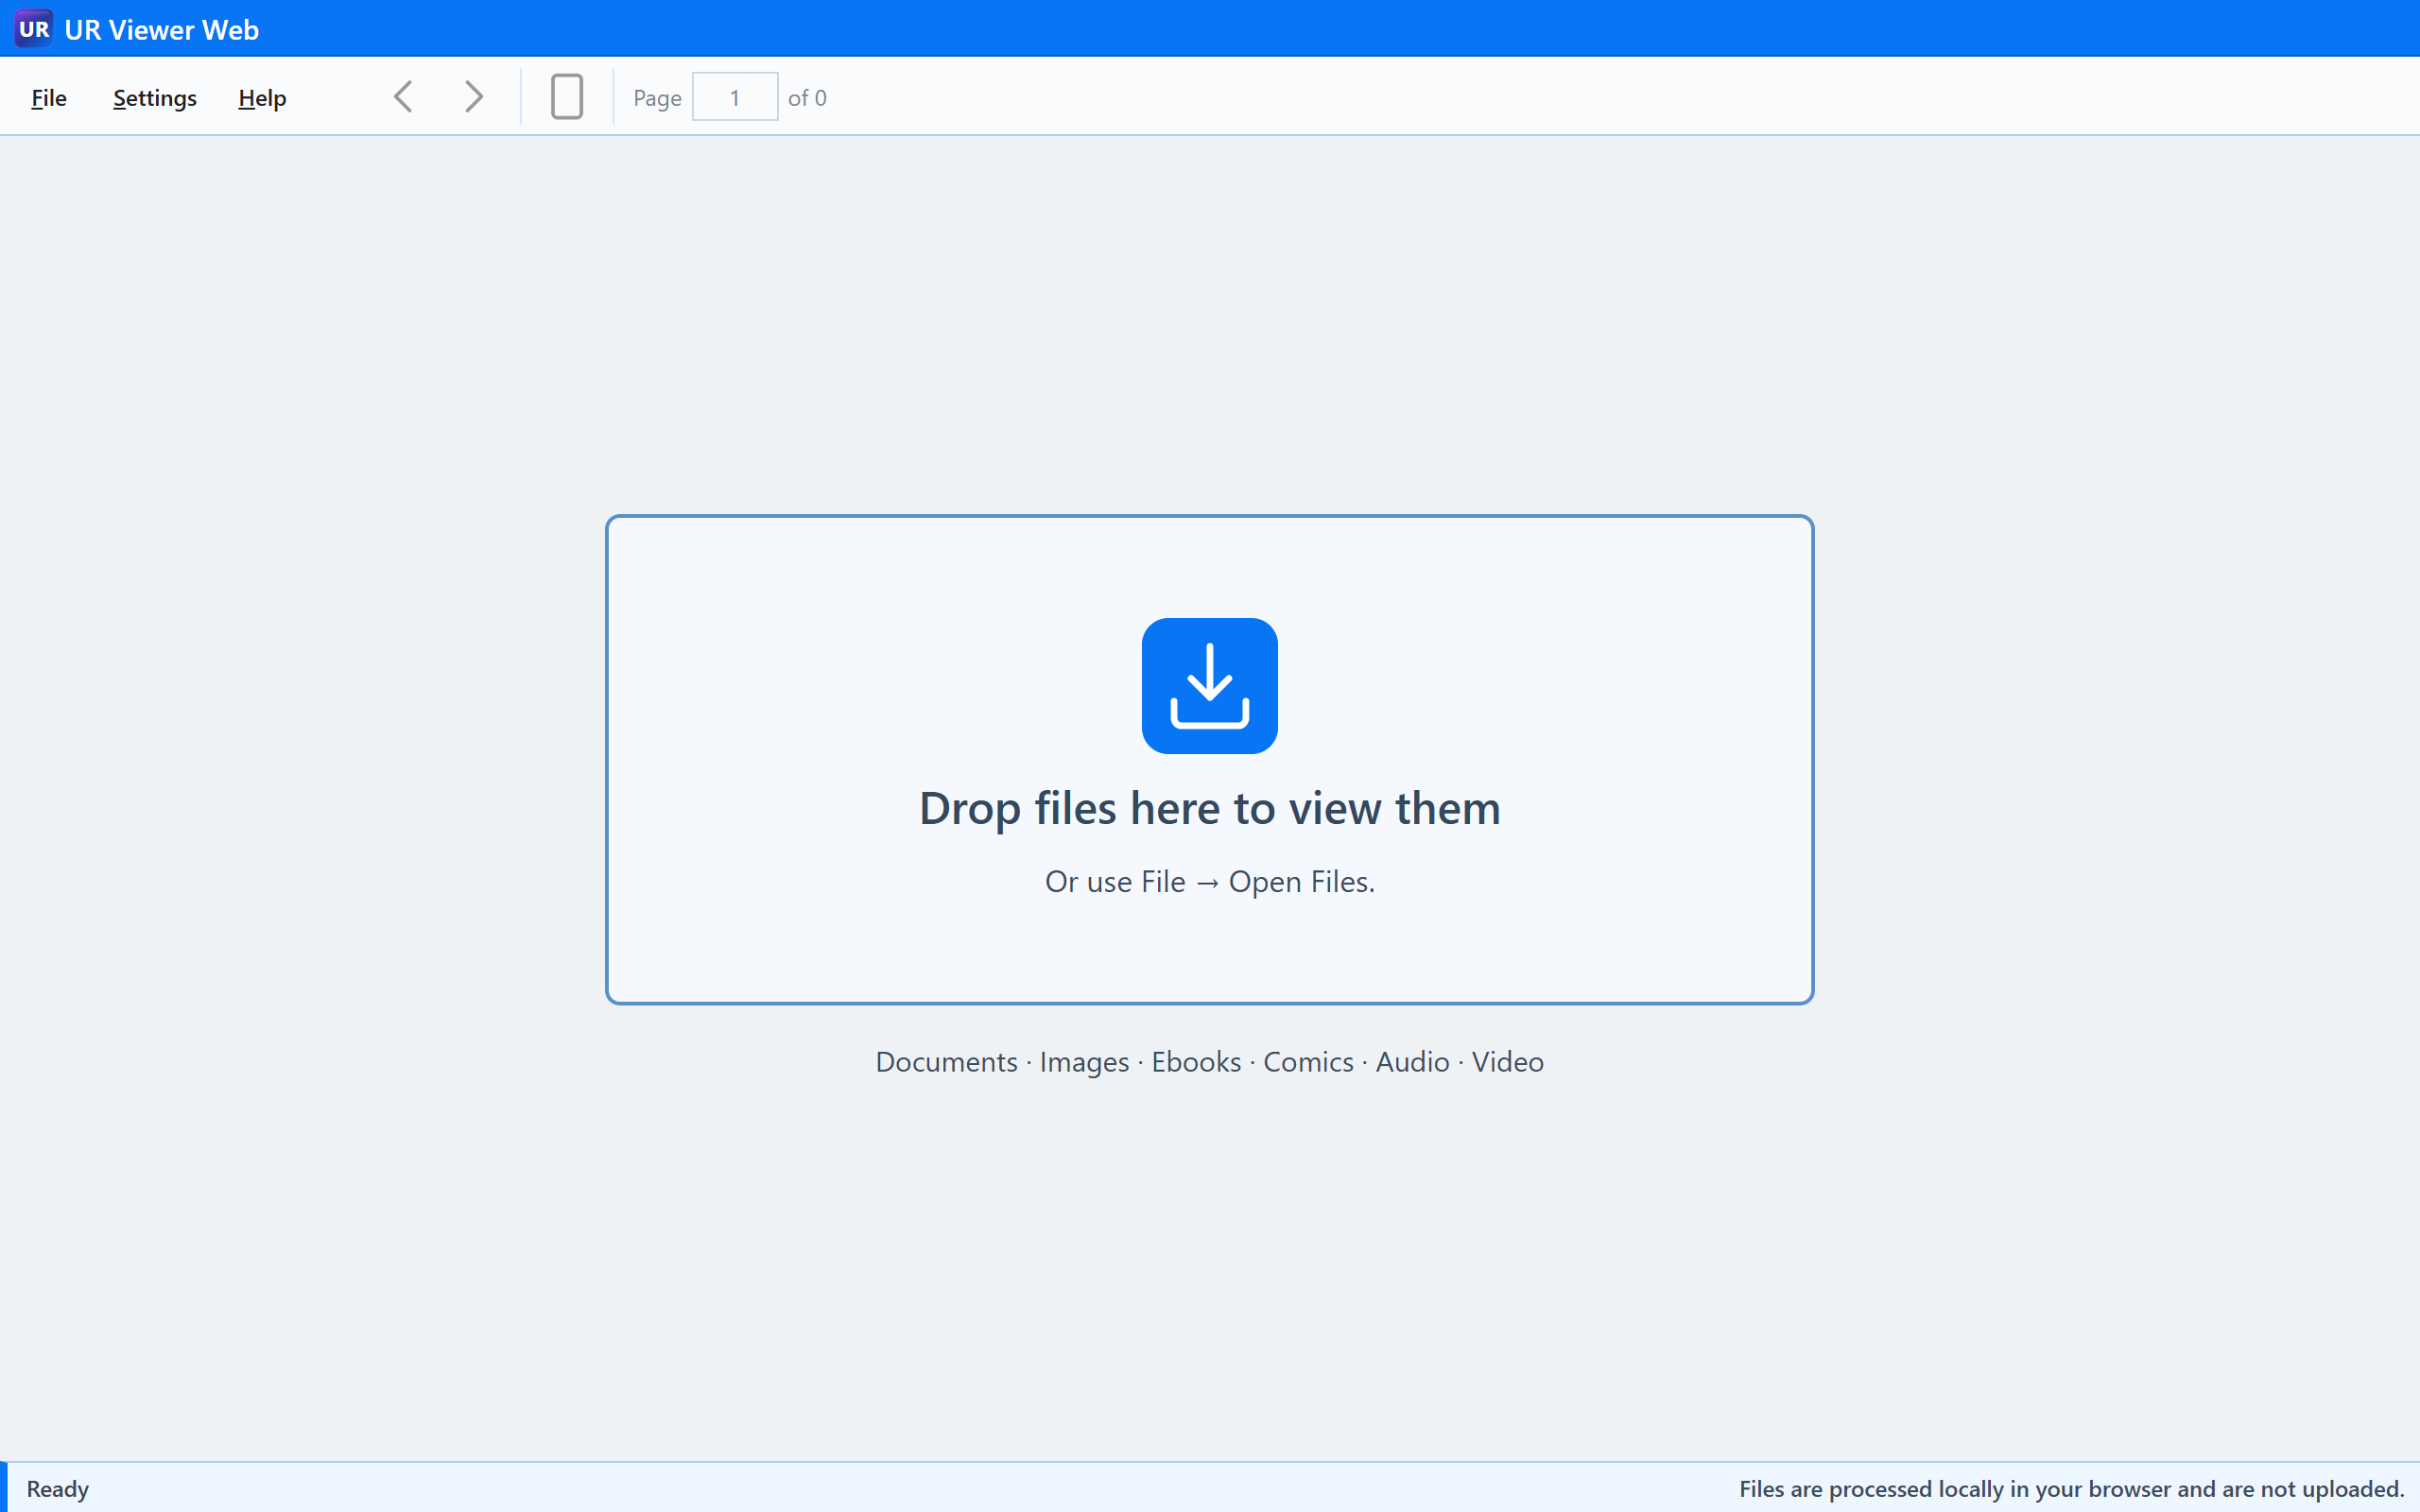2420x1512 pixels.
Task: Click the 'of 0' page count text
Action: pyautogui.click(x=807, y=98)
